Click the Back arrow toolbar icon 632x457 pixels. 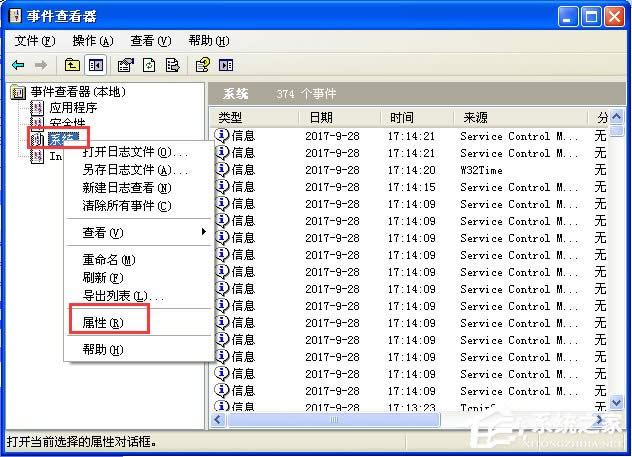[x=18, y=65]
